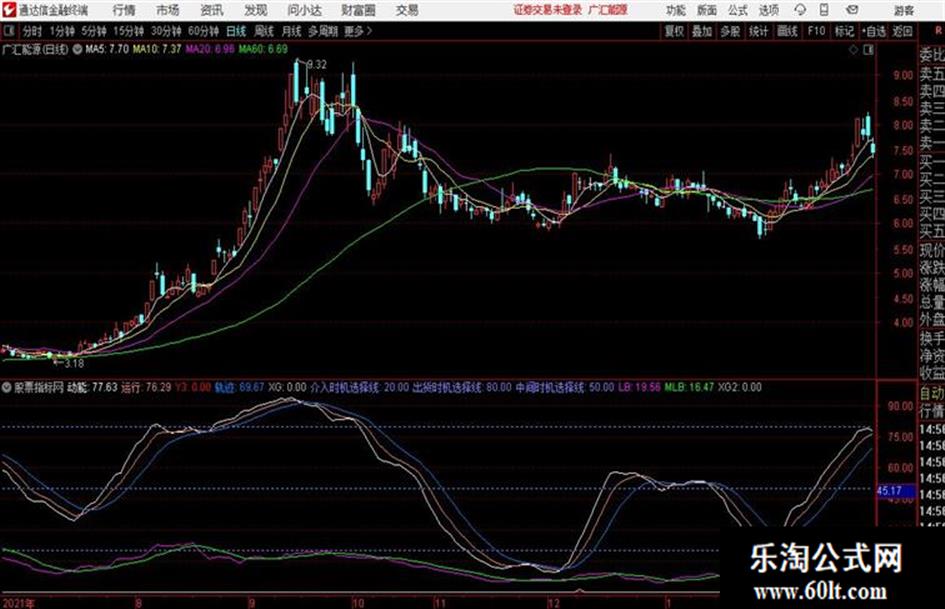Click the 叠加 overlay button
Viewport: 945px width, 609px height.
click(702, 31)
